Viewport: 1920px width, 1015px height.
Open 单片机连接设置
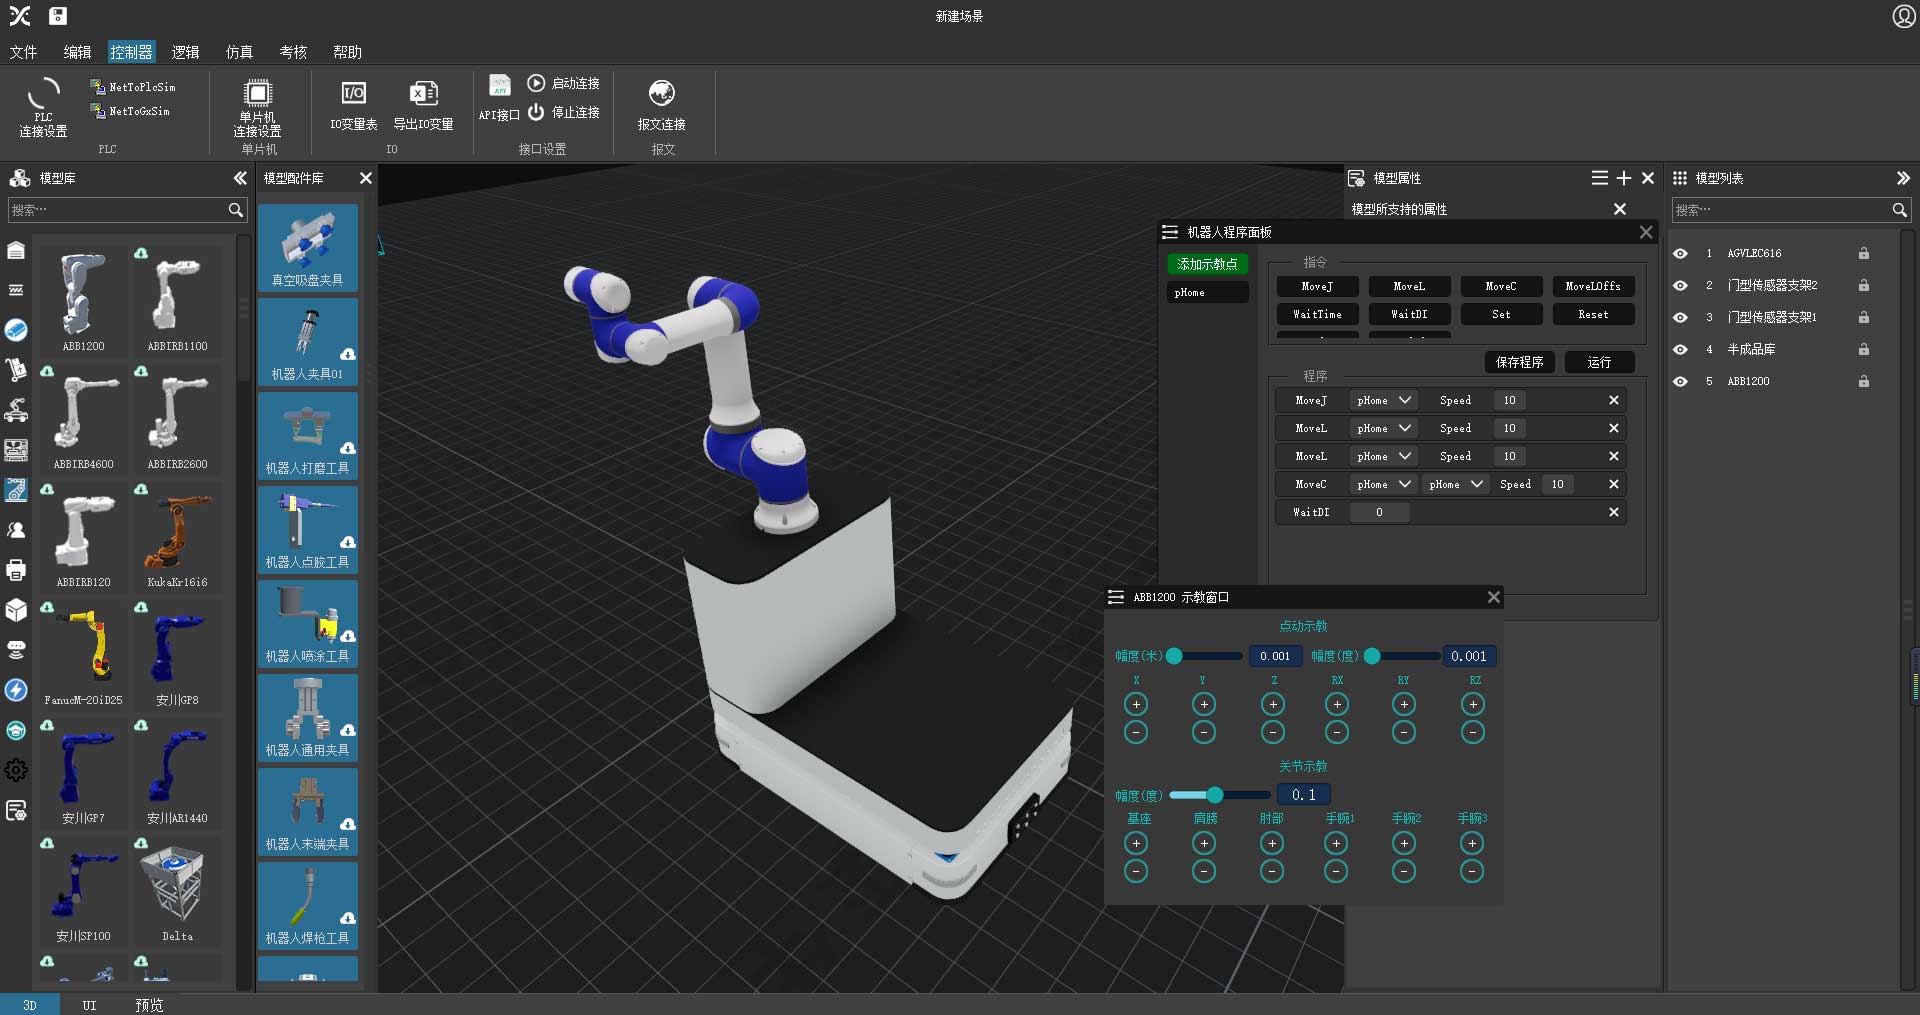(257, 108)
